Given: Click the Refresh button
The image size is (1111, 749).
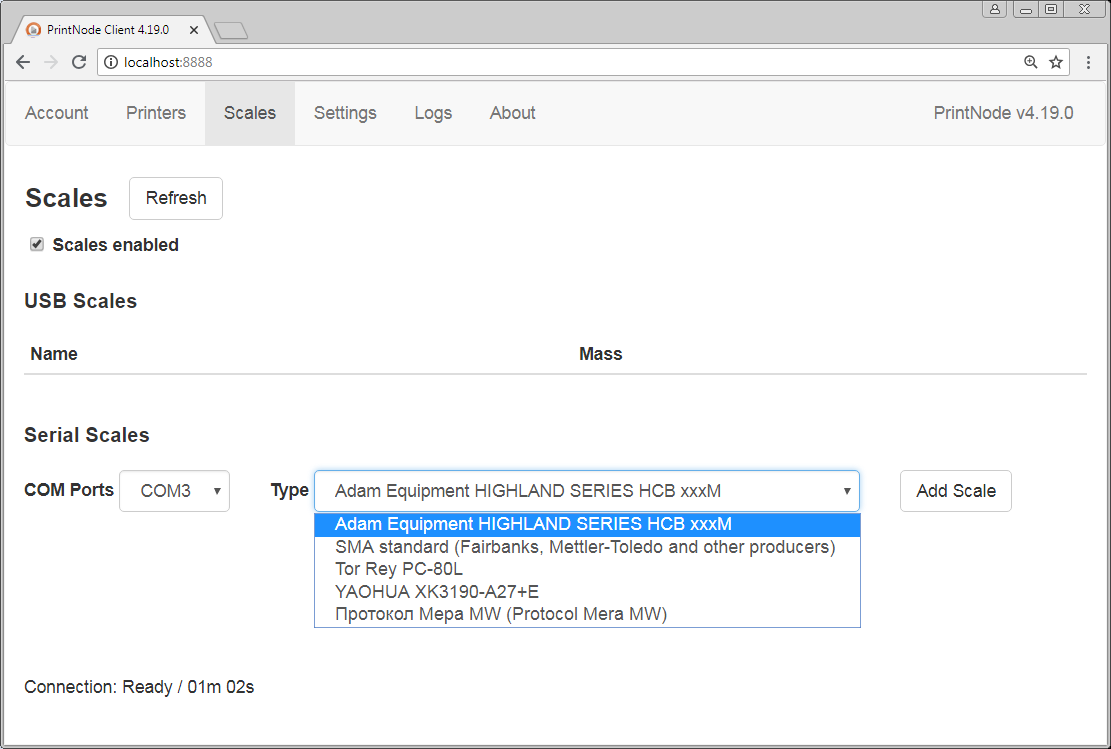Looking at the screenshot, I should pyautogui.click(x=176, y=198).
